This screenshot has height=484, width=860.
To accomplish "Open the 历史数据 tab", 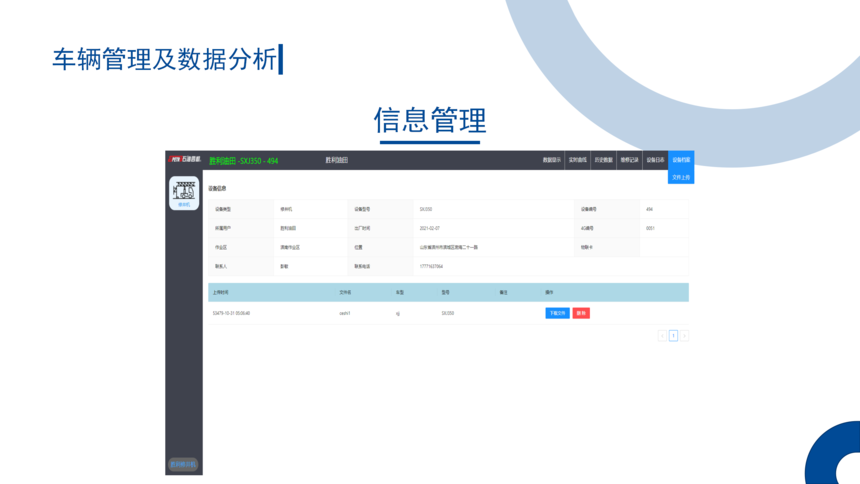I will (x=603, y=160).
